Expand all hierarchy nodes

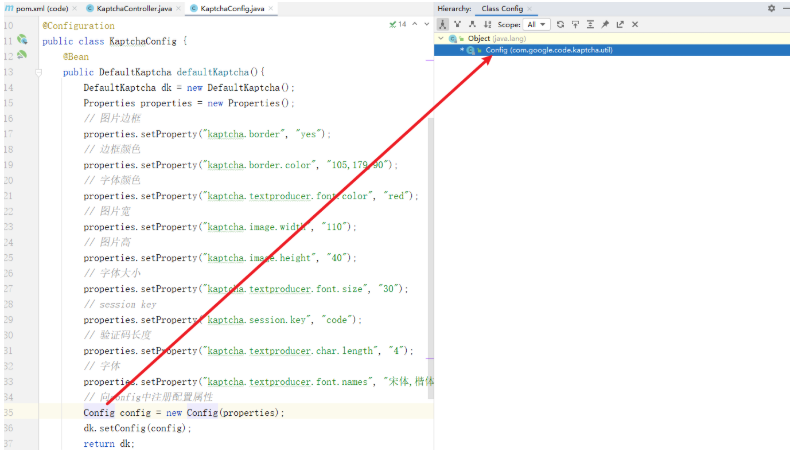[x=590, y=24]
